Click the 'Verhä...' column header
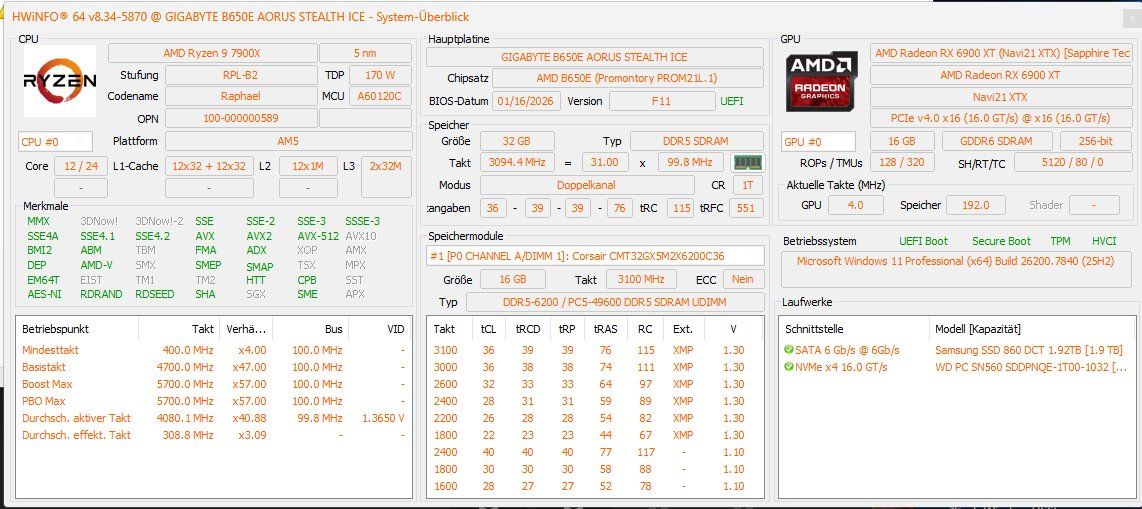The height and width of the screenshot is (509, 1142). tap(246, 329)
